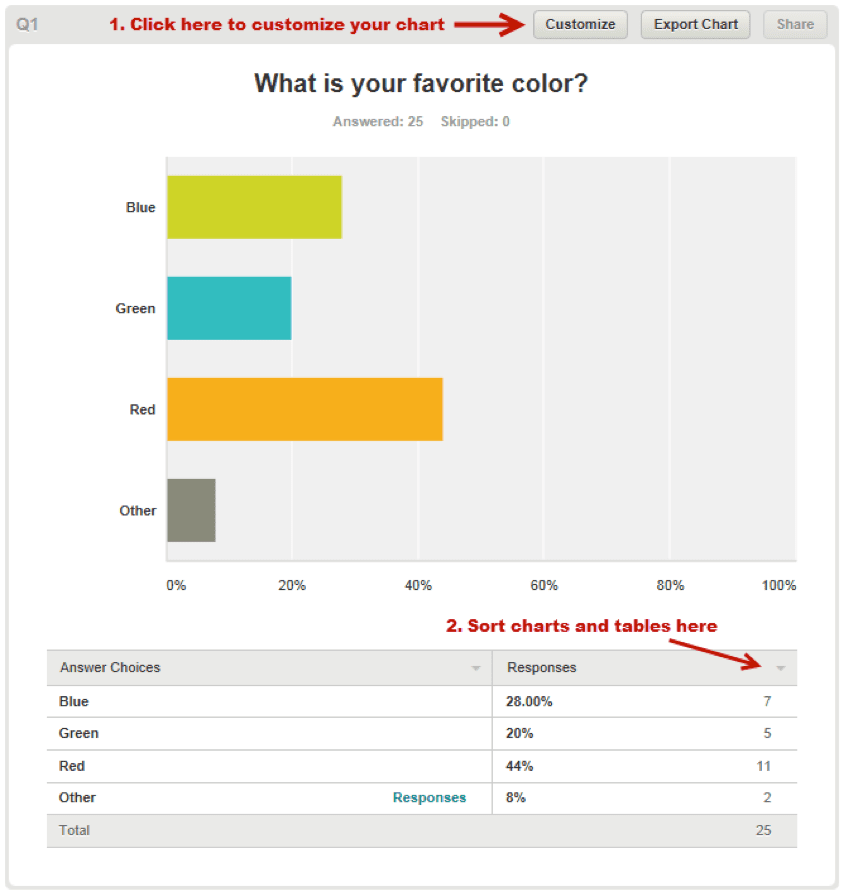Open the Responses column sort dropdown arrow

pos(780,668)
